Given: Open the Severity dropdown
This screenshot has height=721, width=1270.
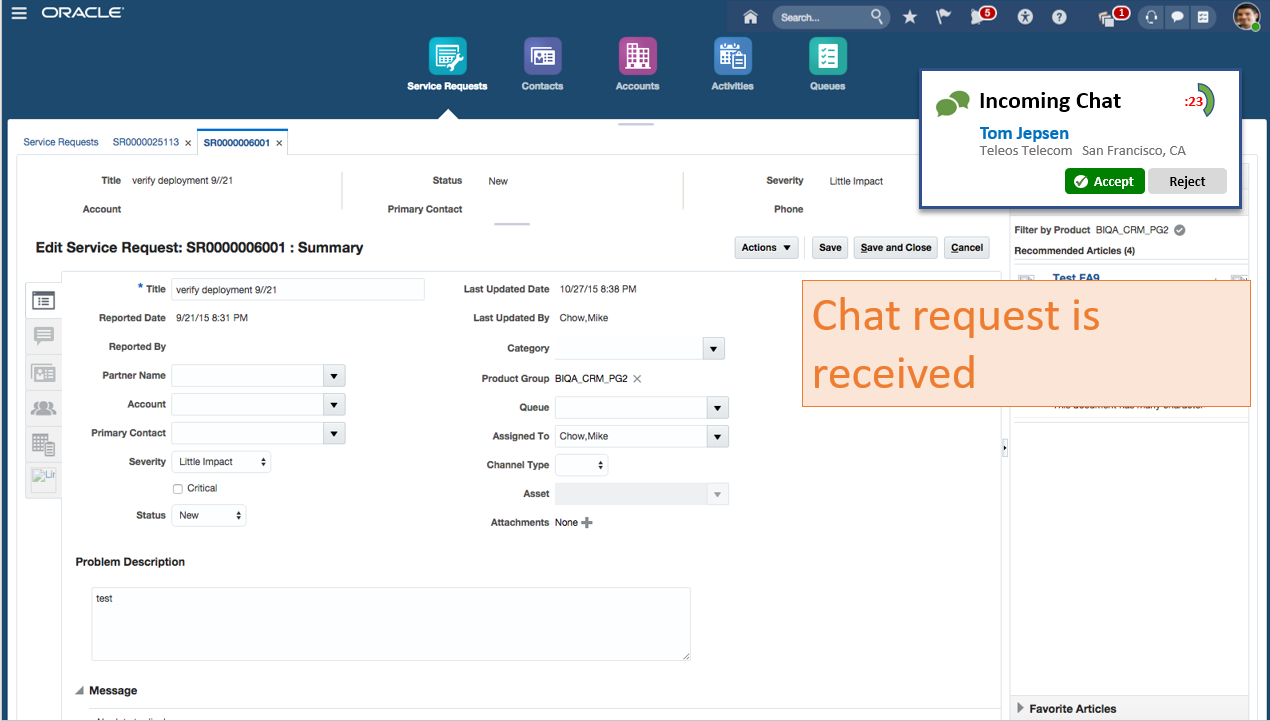Looking at the screenshot, I should point(223,462).
